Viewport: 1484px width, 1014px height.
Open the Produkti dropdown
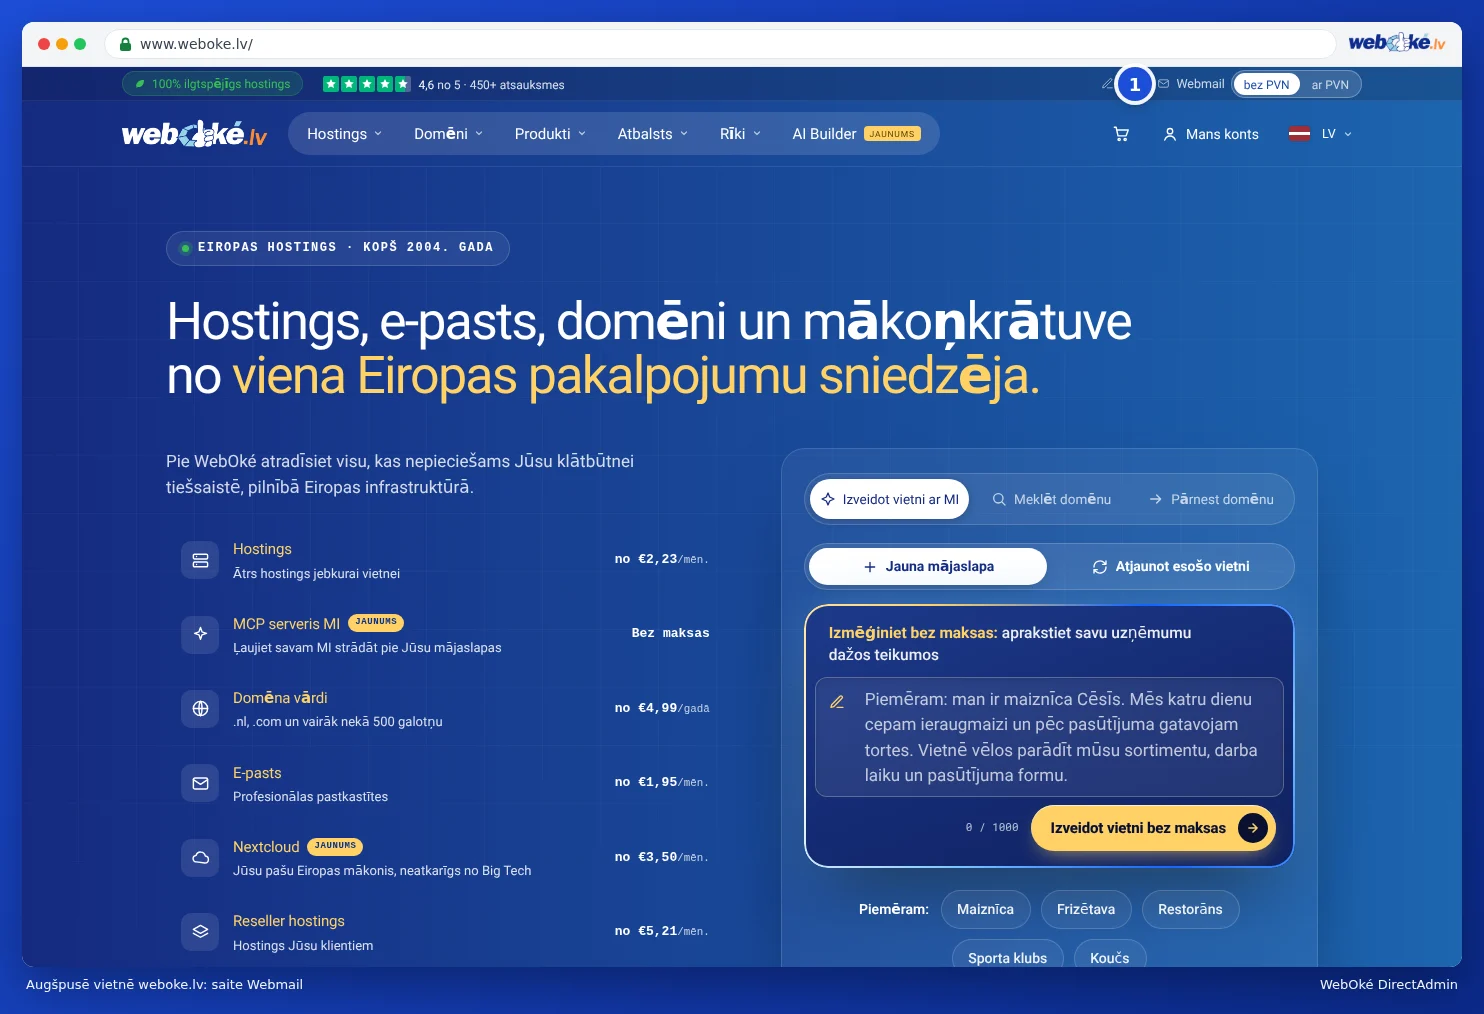tap(550, 134)
